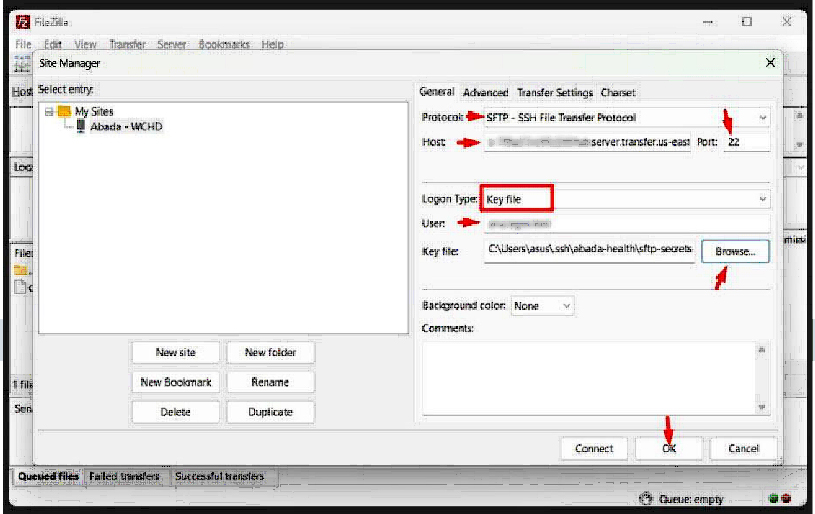Focus the Key file path field
The image size is (815, 514).
(589, 250)
